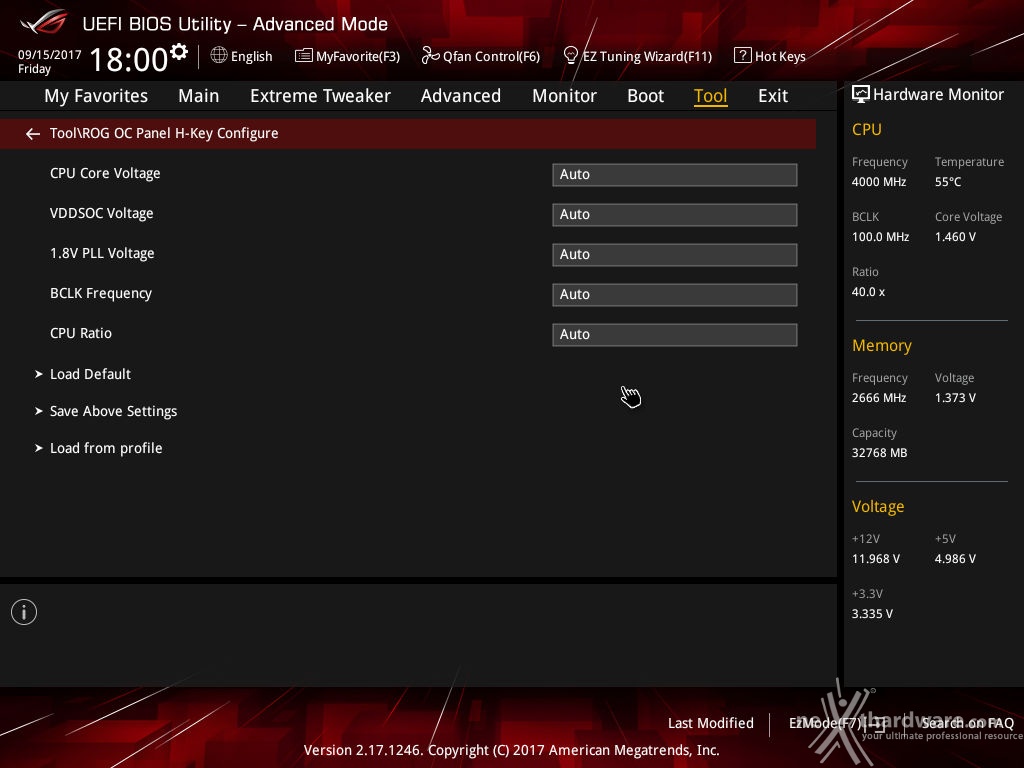Click the CPU heading in Hardware Monitor
This screenshot has width=1024, height=768.
[867, 129]
